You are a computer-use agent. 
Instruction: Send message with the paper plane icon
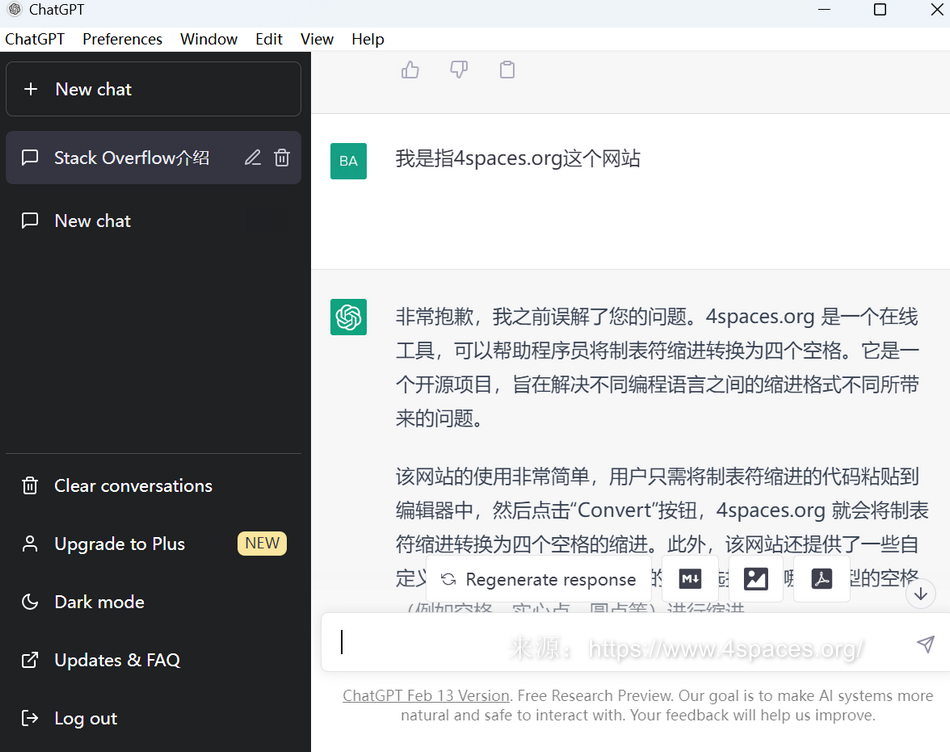point(925,644)
